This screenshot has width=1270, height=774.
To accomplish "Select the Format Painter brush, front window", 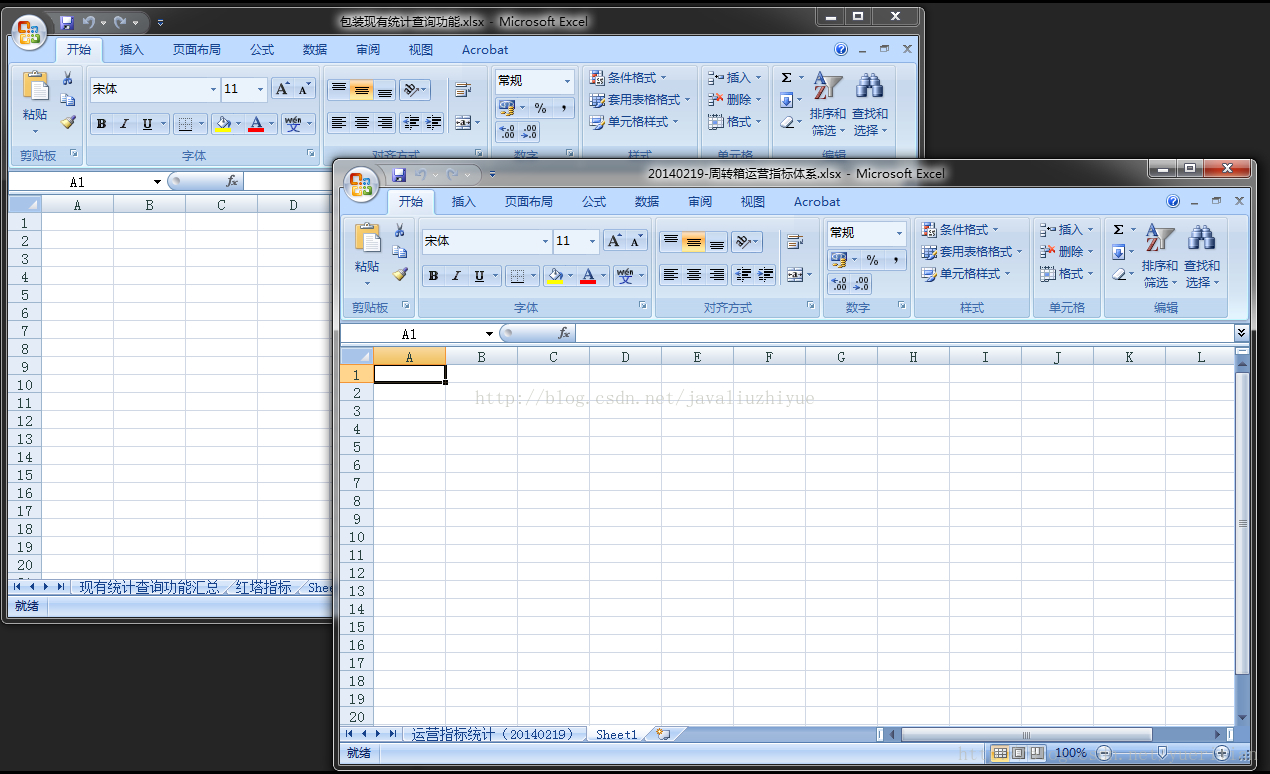I will 400,273.
